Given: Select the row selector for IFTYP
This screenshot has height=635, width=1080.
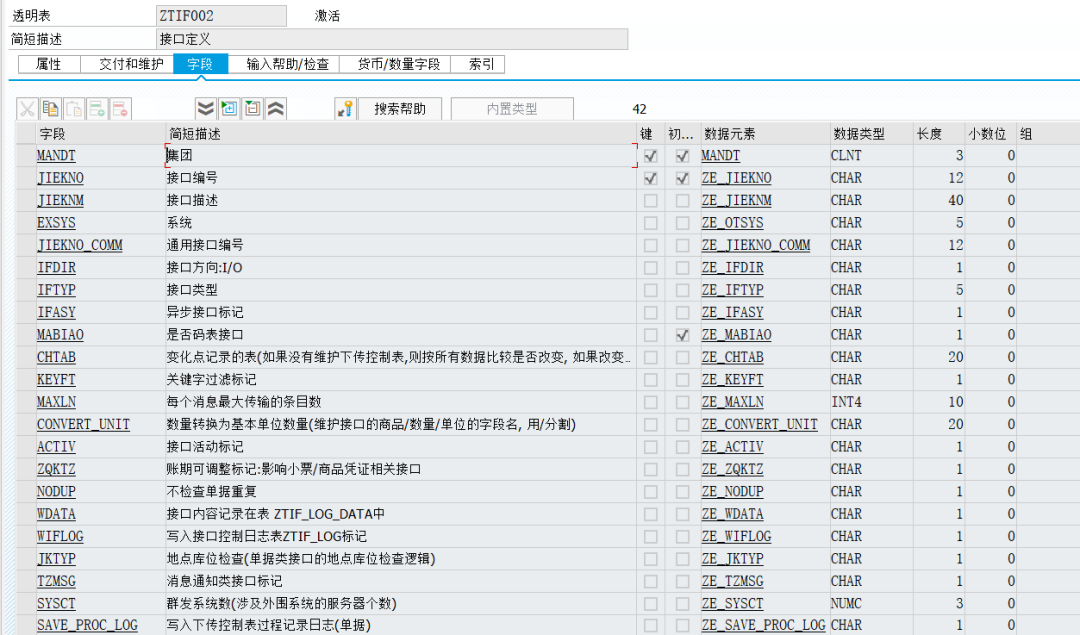Looking at the screenshot, I should coord(26,290).
